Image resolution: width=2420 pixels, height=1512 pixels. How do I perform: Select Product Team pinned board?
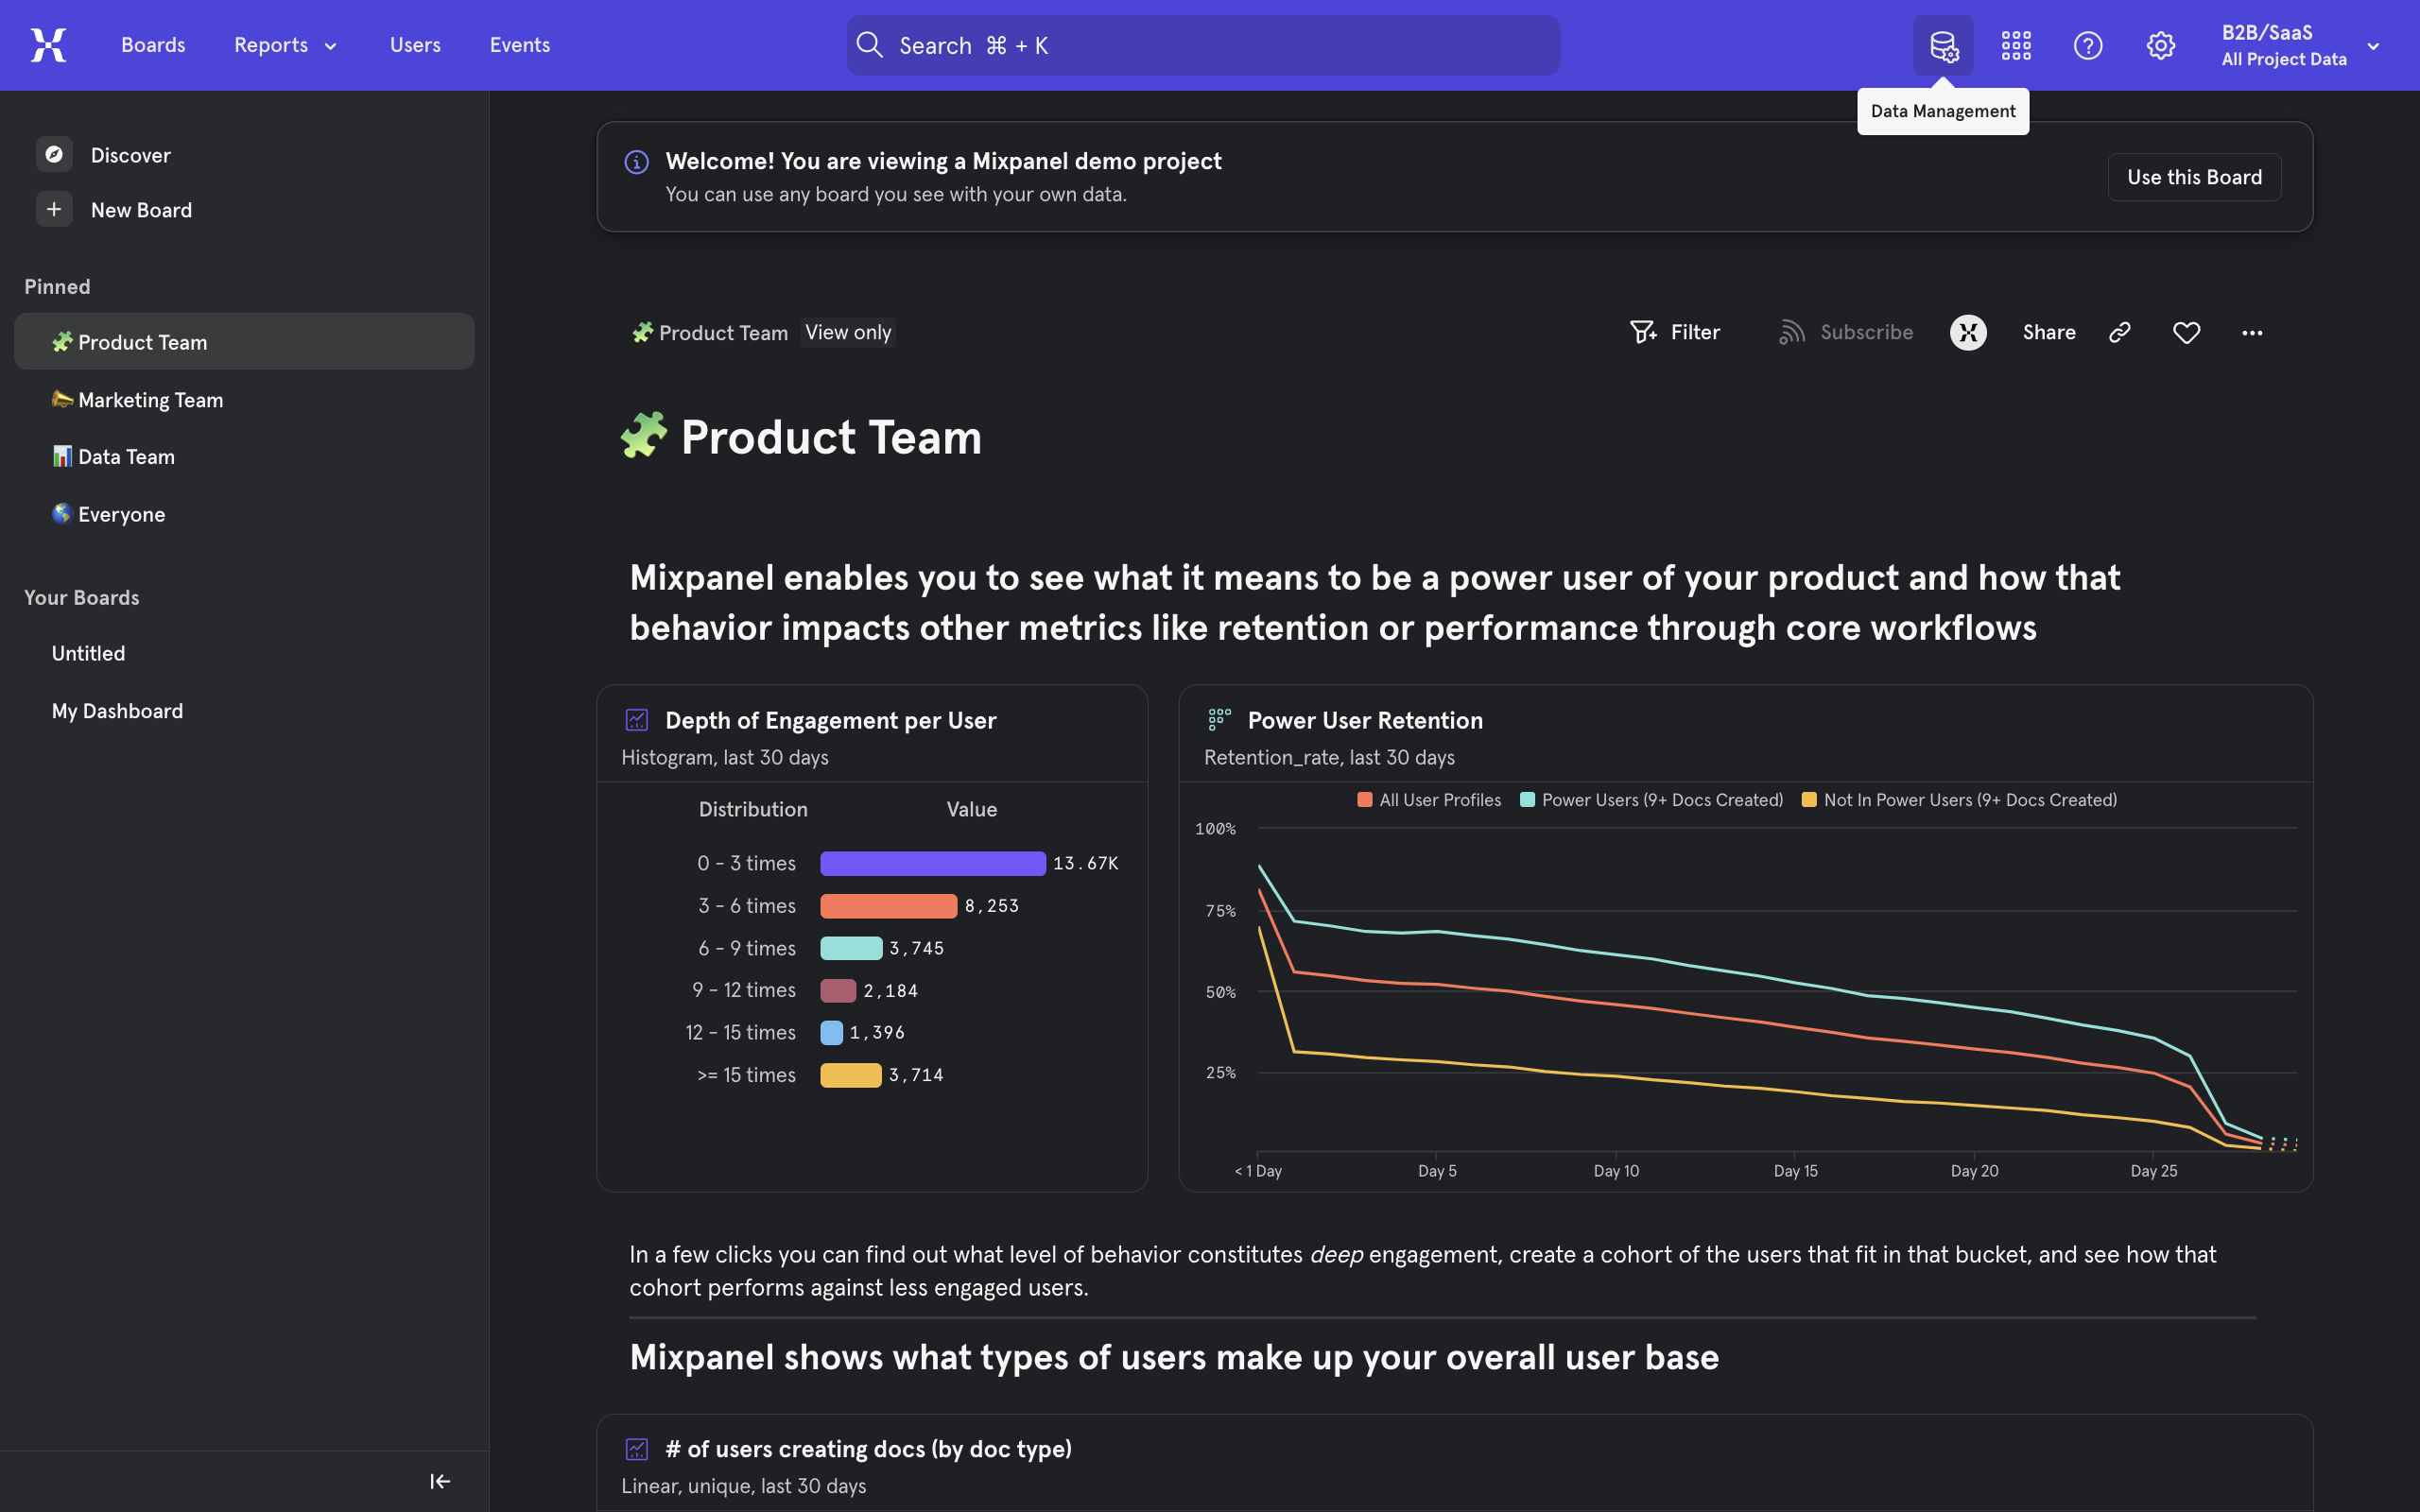(x=244, y=341)
